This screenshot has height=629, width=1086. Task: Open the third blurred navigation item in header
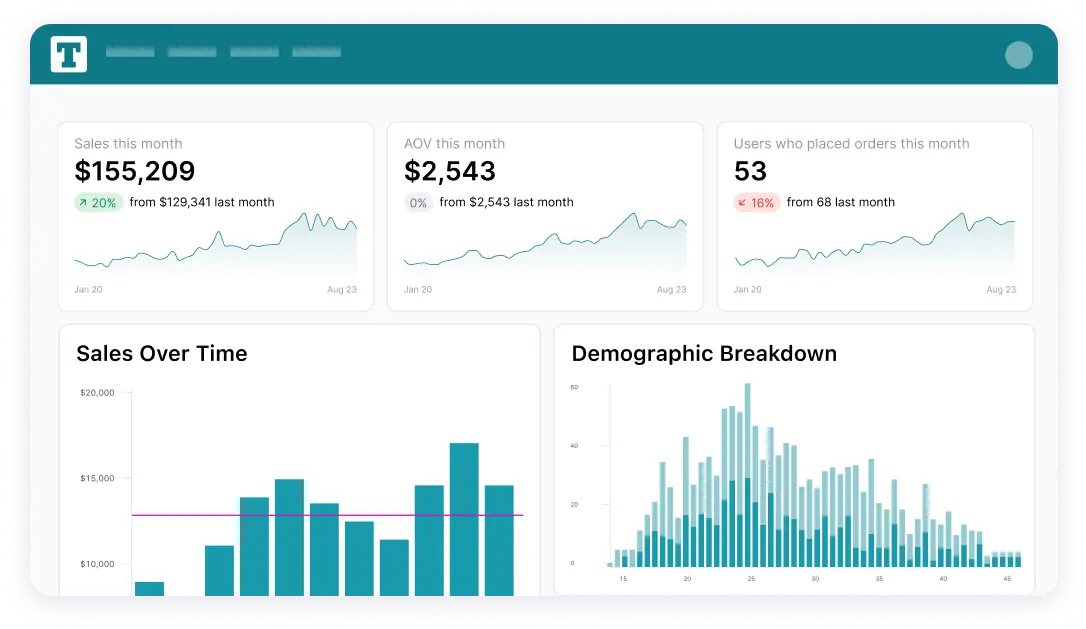click(254, 52)
